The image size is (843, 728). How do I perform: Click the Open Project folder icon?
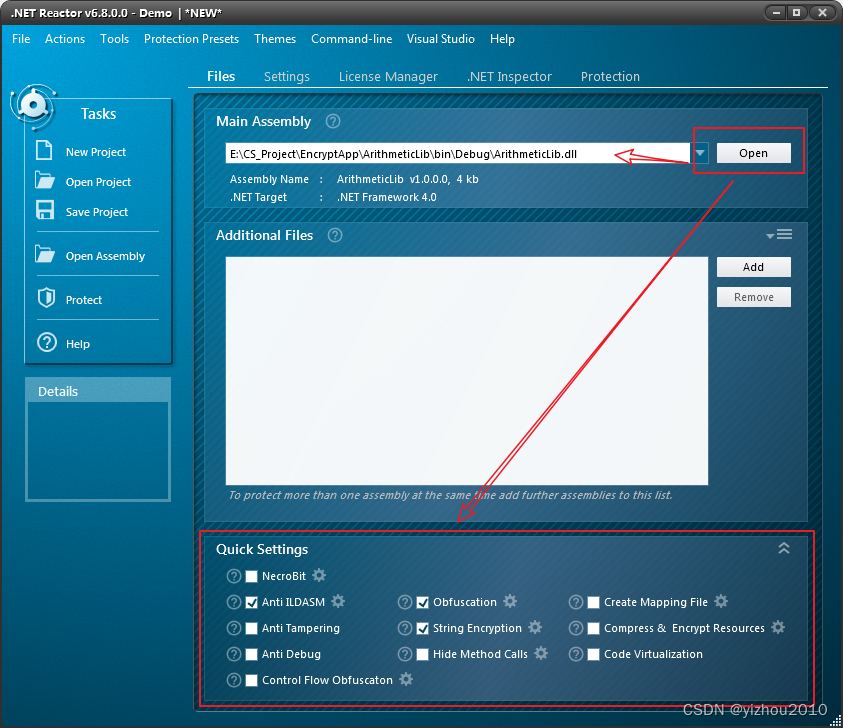pos(45,180)
